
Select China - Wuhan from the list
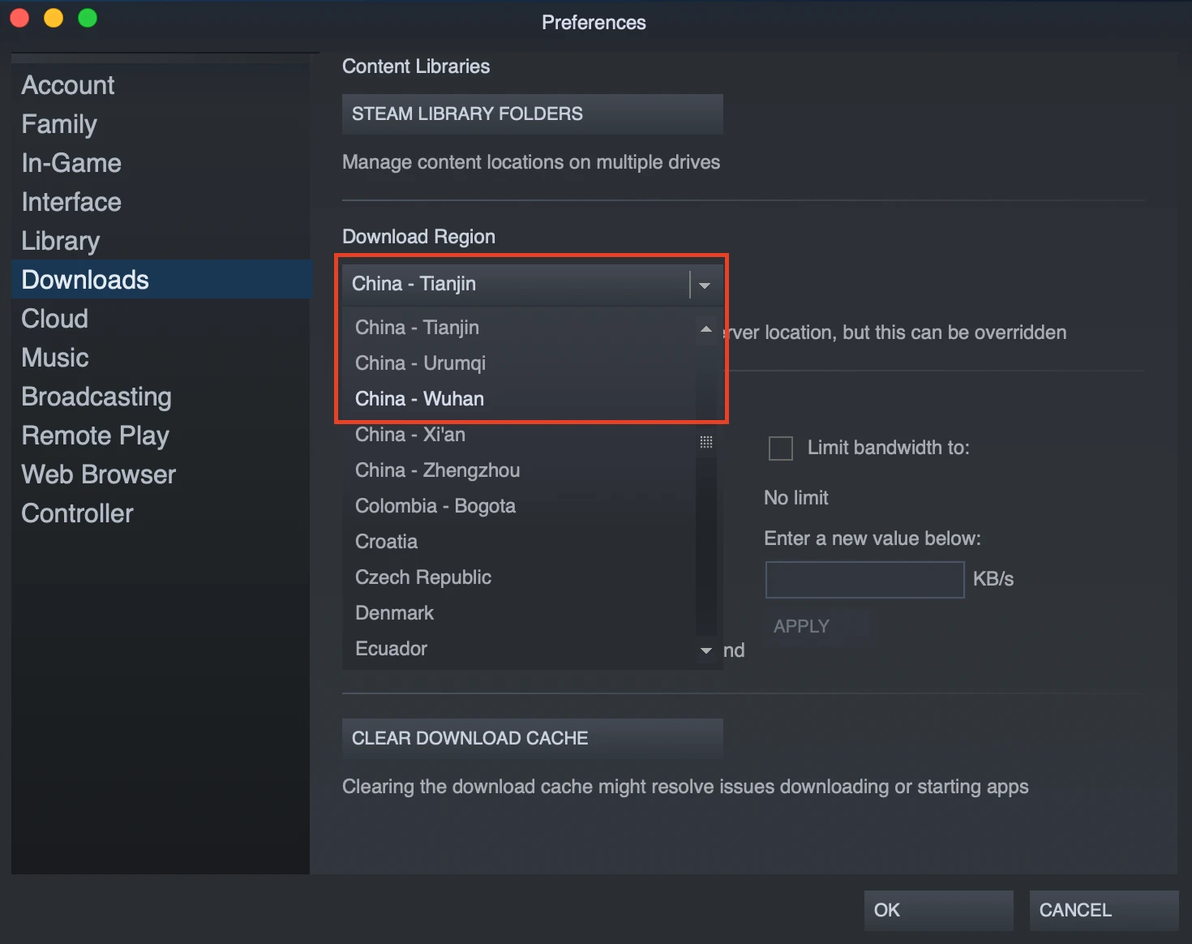click(420, 399)
